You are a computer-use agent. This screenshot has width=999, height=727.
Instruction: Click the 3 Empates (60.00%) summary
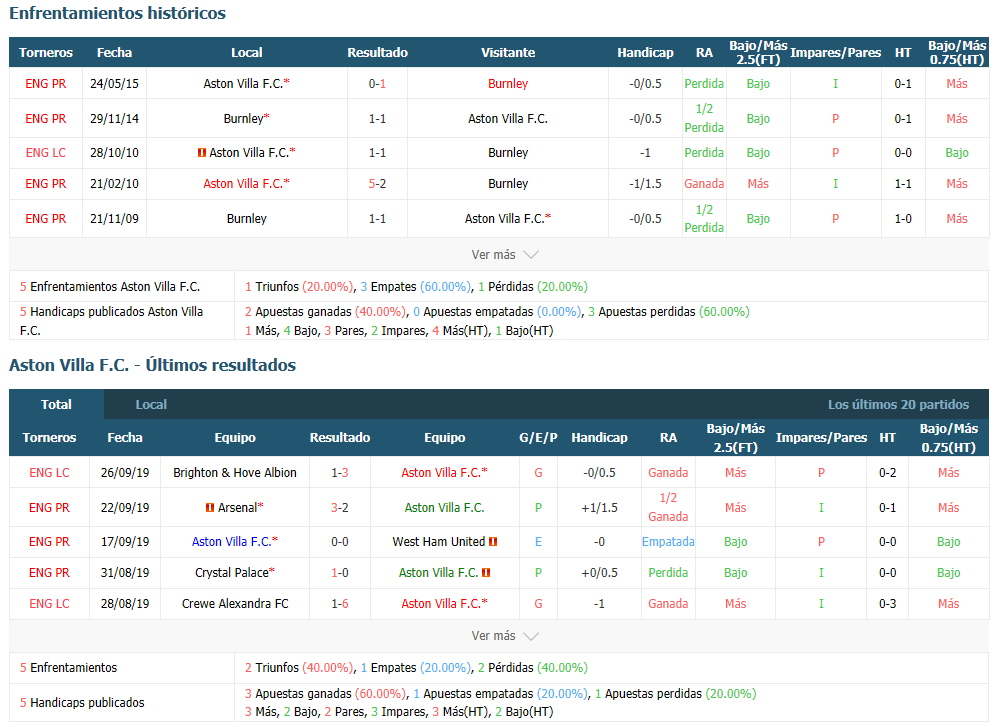416,287
